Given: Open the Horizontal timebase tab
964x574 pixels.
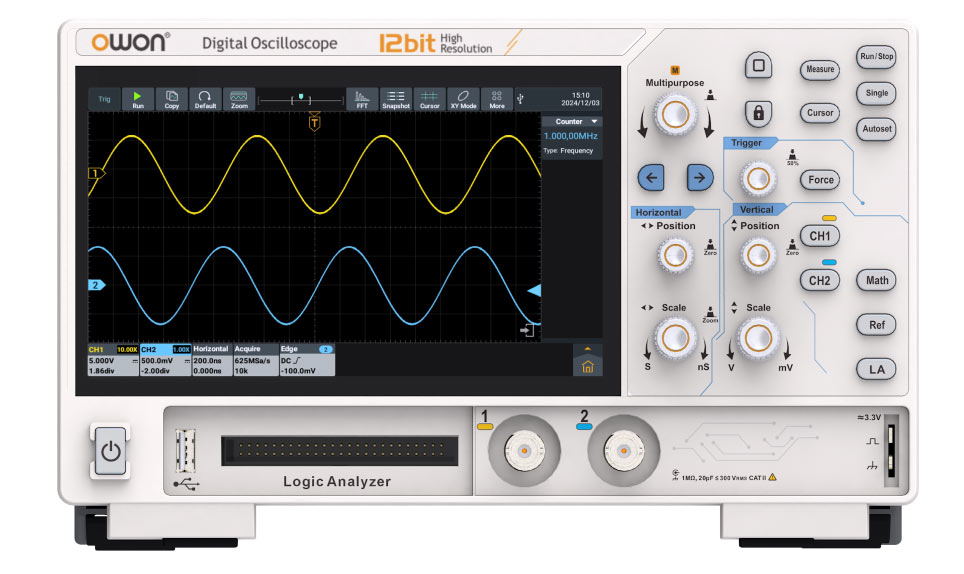Looking at the screenshot, I should pyautogui.click(x=211, y=360).
